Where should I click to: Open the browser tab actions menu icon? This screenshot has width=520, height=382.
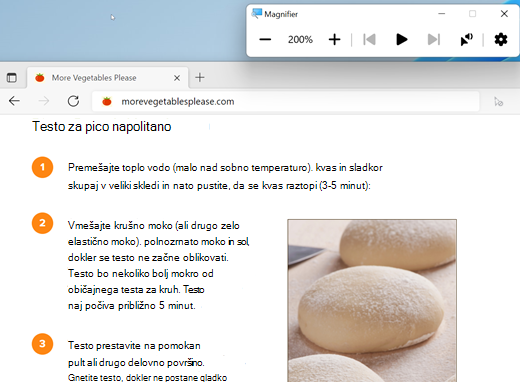coord(12,78)
